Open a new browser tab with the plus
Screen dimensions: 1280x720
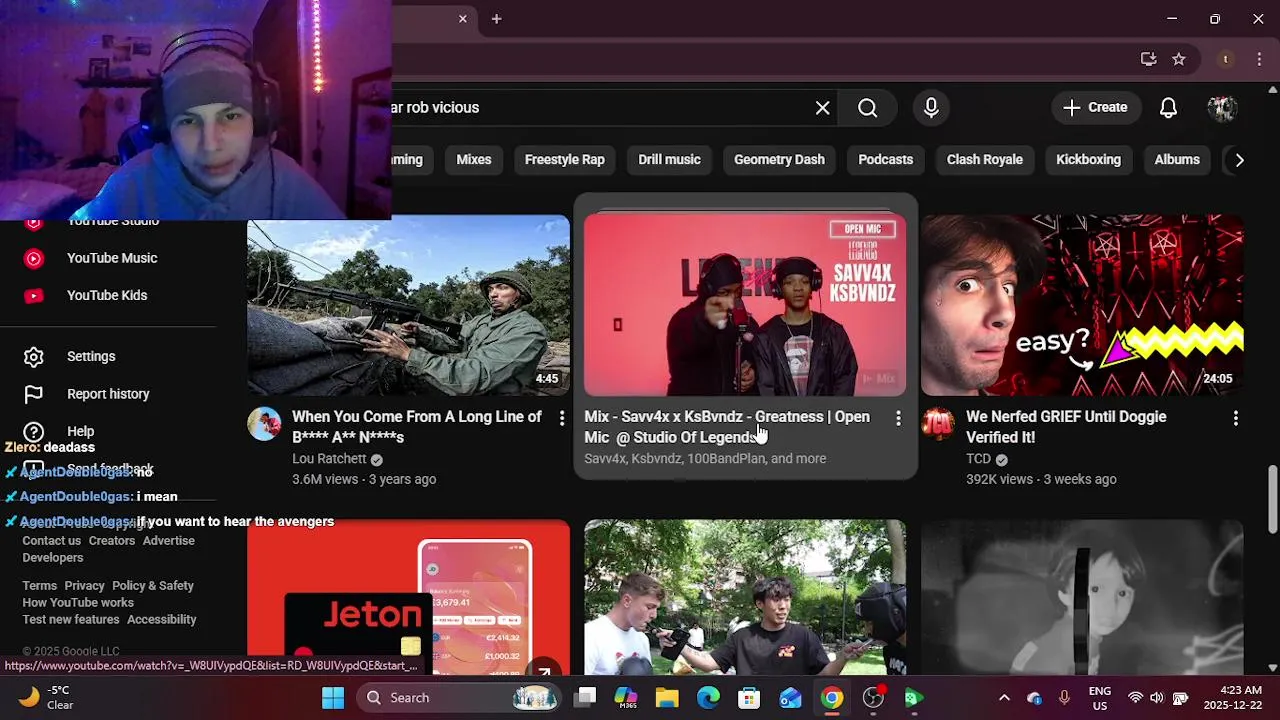coord(496,19)
